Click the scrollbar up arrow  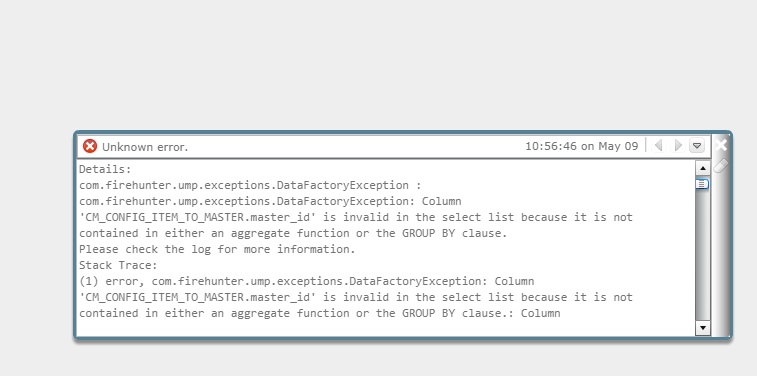(702, 168)
